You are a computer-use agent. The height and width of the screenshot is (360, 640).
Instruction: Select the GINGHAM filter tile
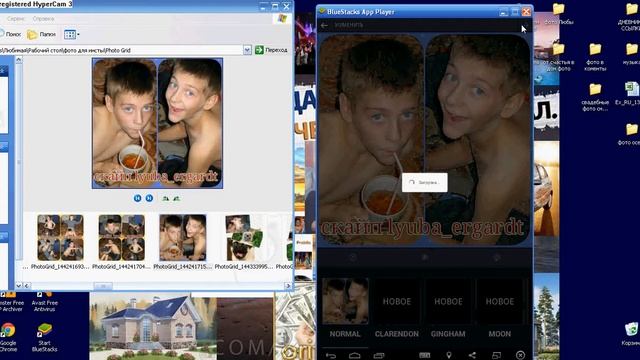point(448,301)
